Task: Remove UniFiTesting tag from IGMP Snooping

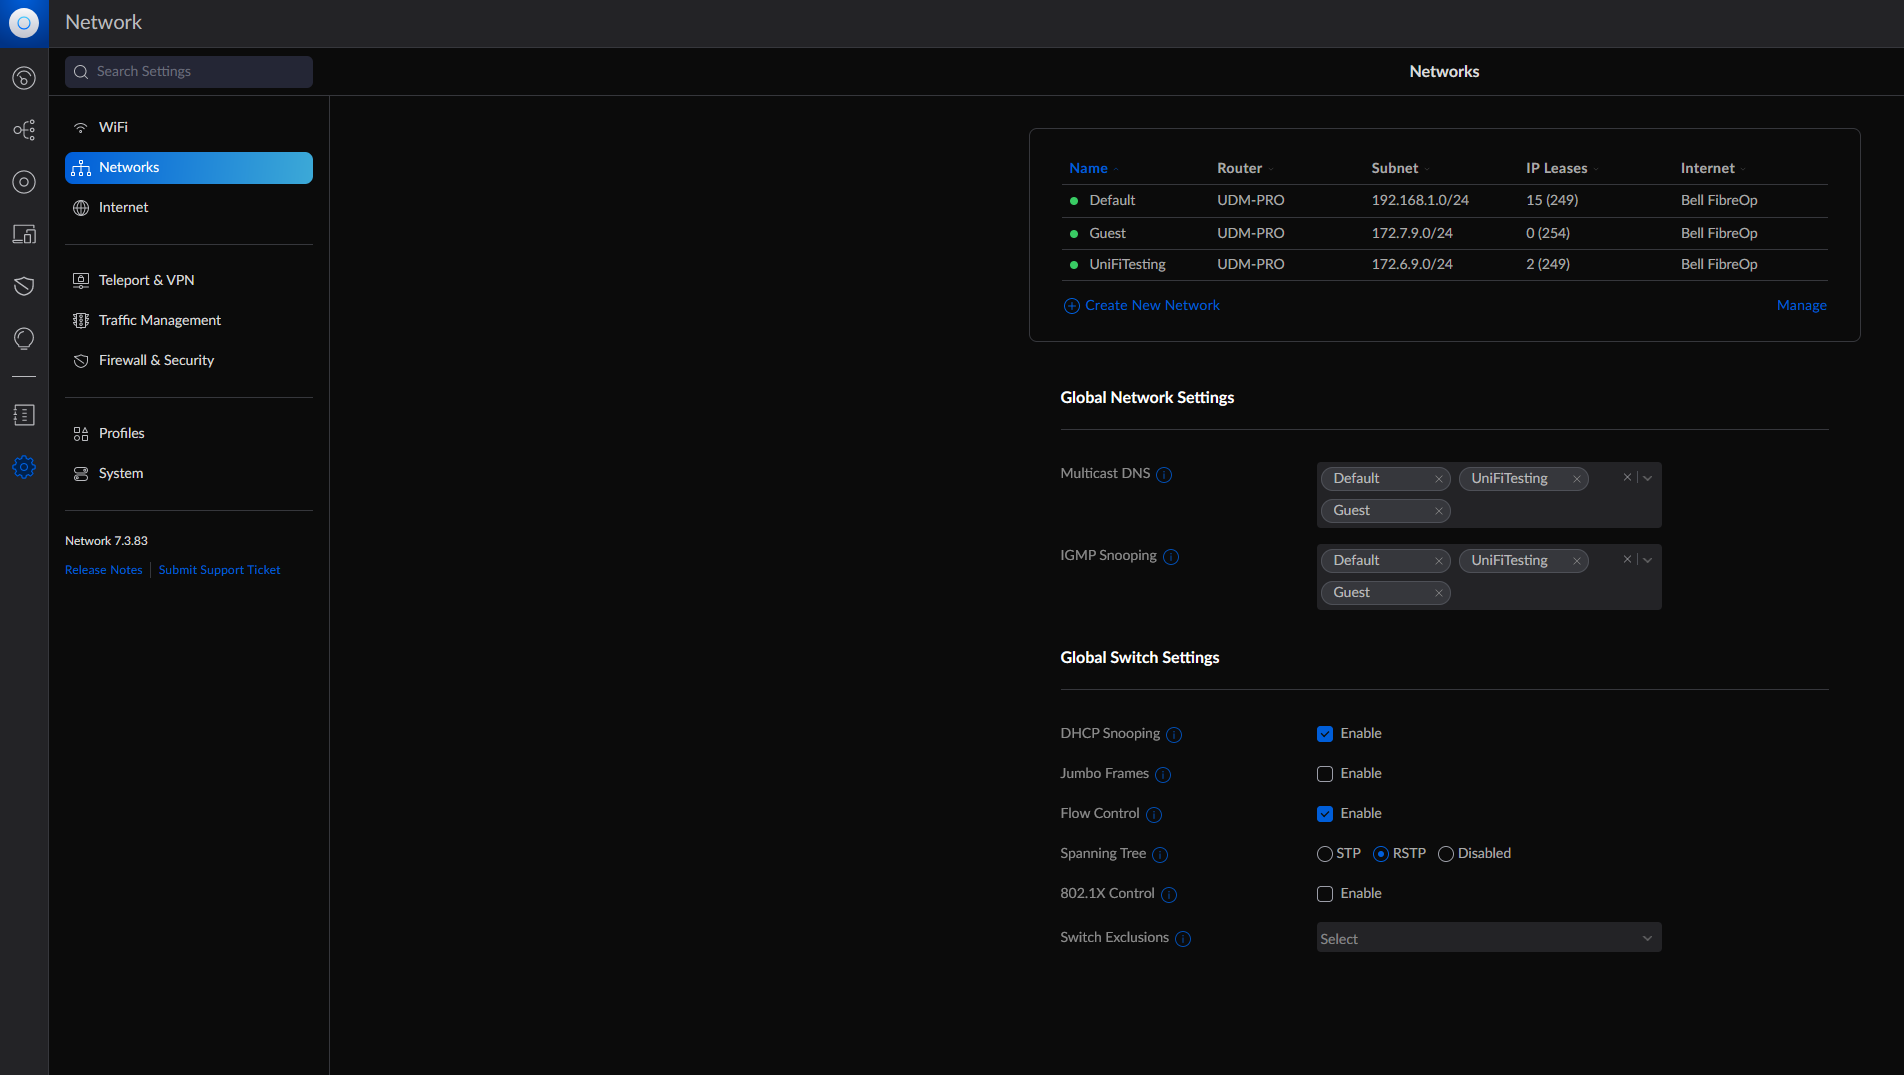Action: pyautogui.click(x=1577, y=561)
